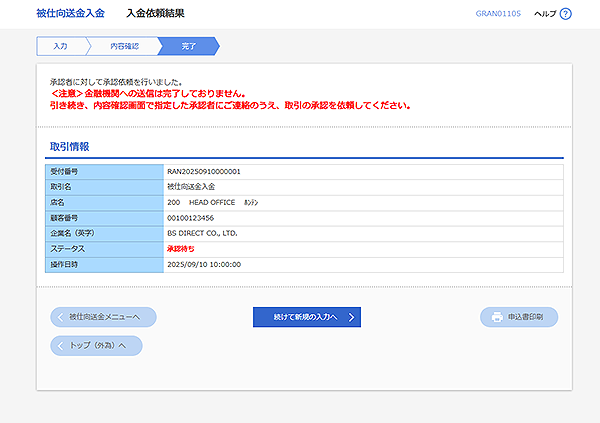This screenshot has height=423, width=600.
Task: Click screen ID GRAN01105
Action: [x=498, y=14]
